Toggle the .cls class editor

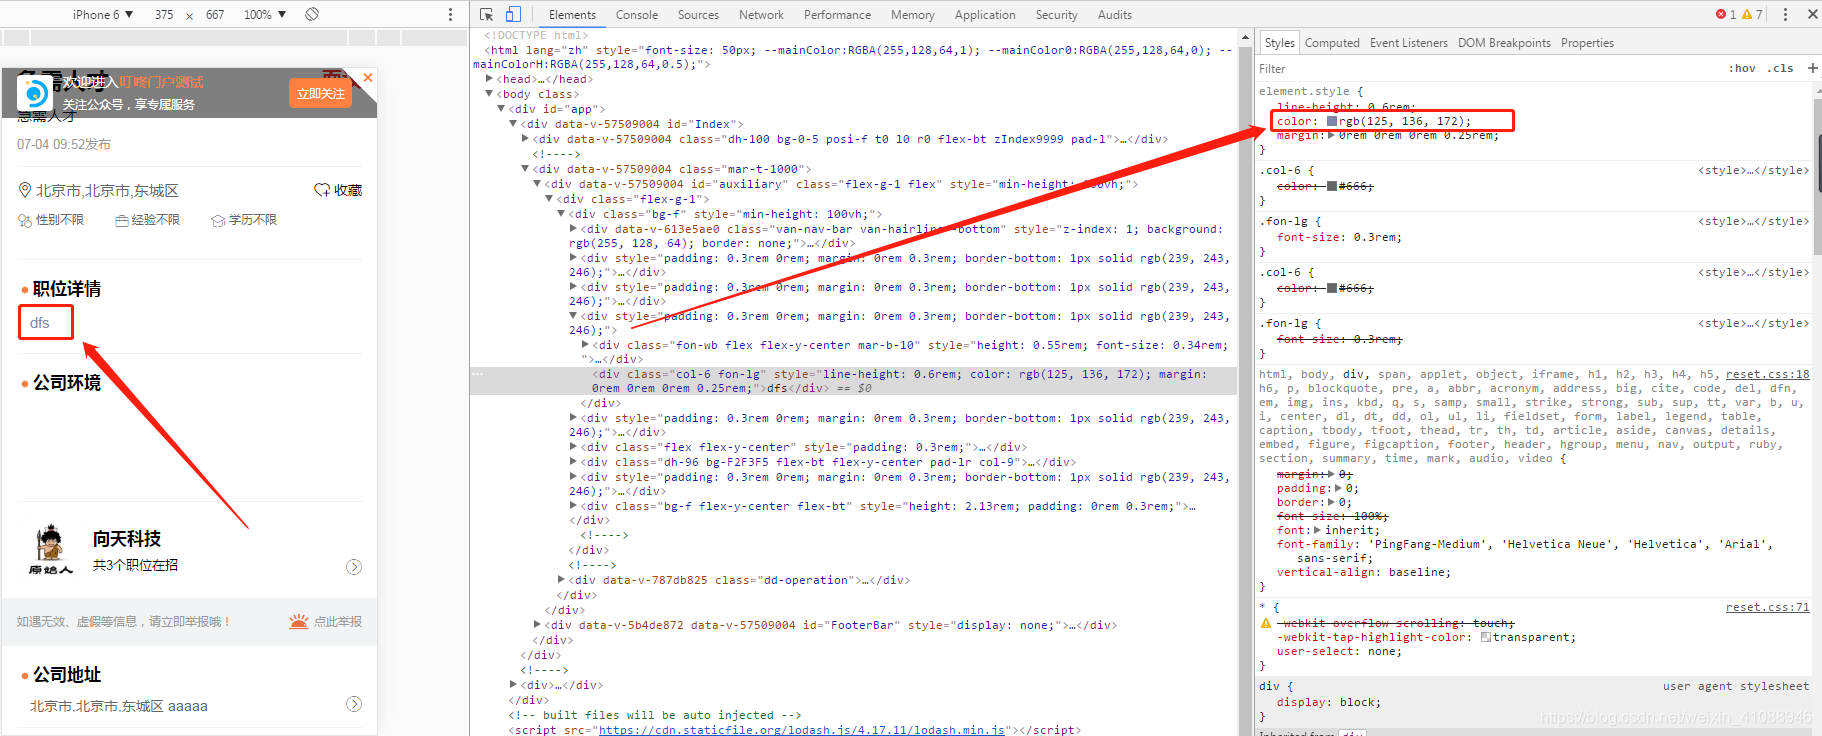tap(1780, 68)
